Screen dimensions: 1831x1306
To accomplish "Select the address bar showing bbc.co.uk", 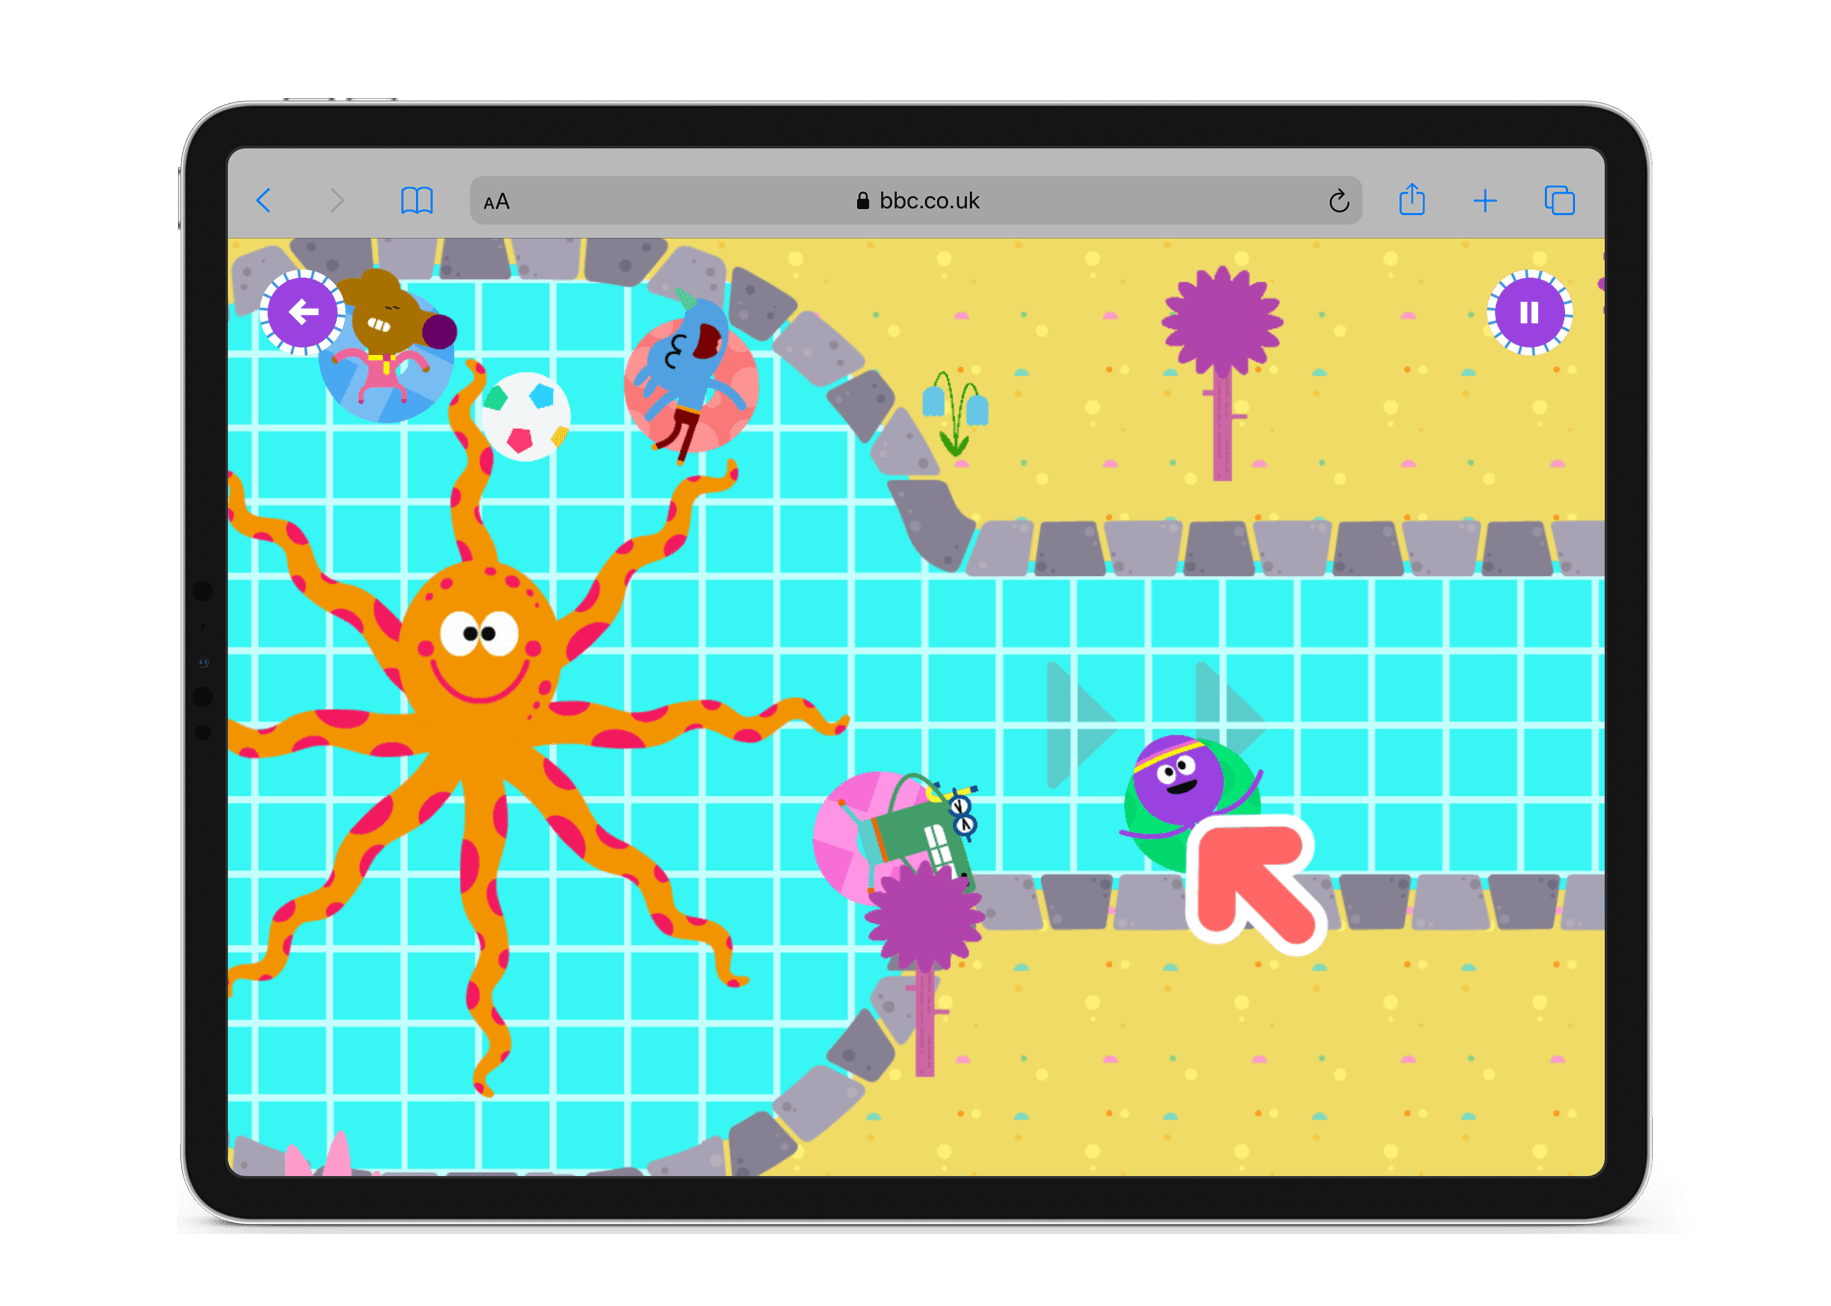I will tap(915, 200).
